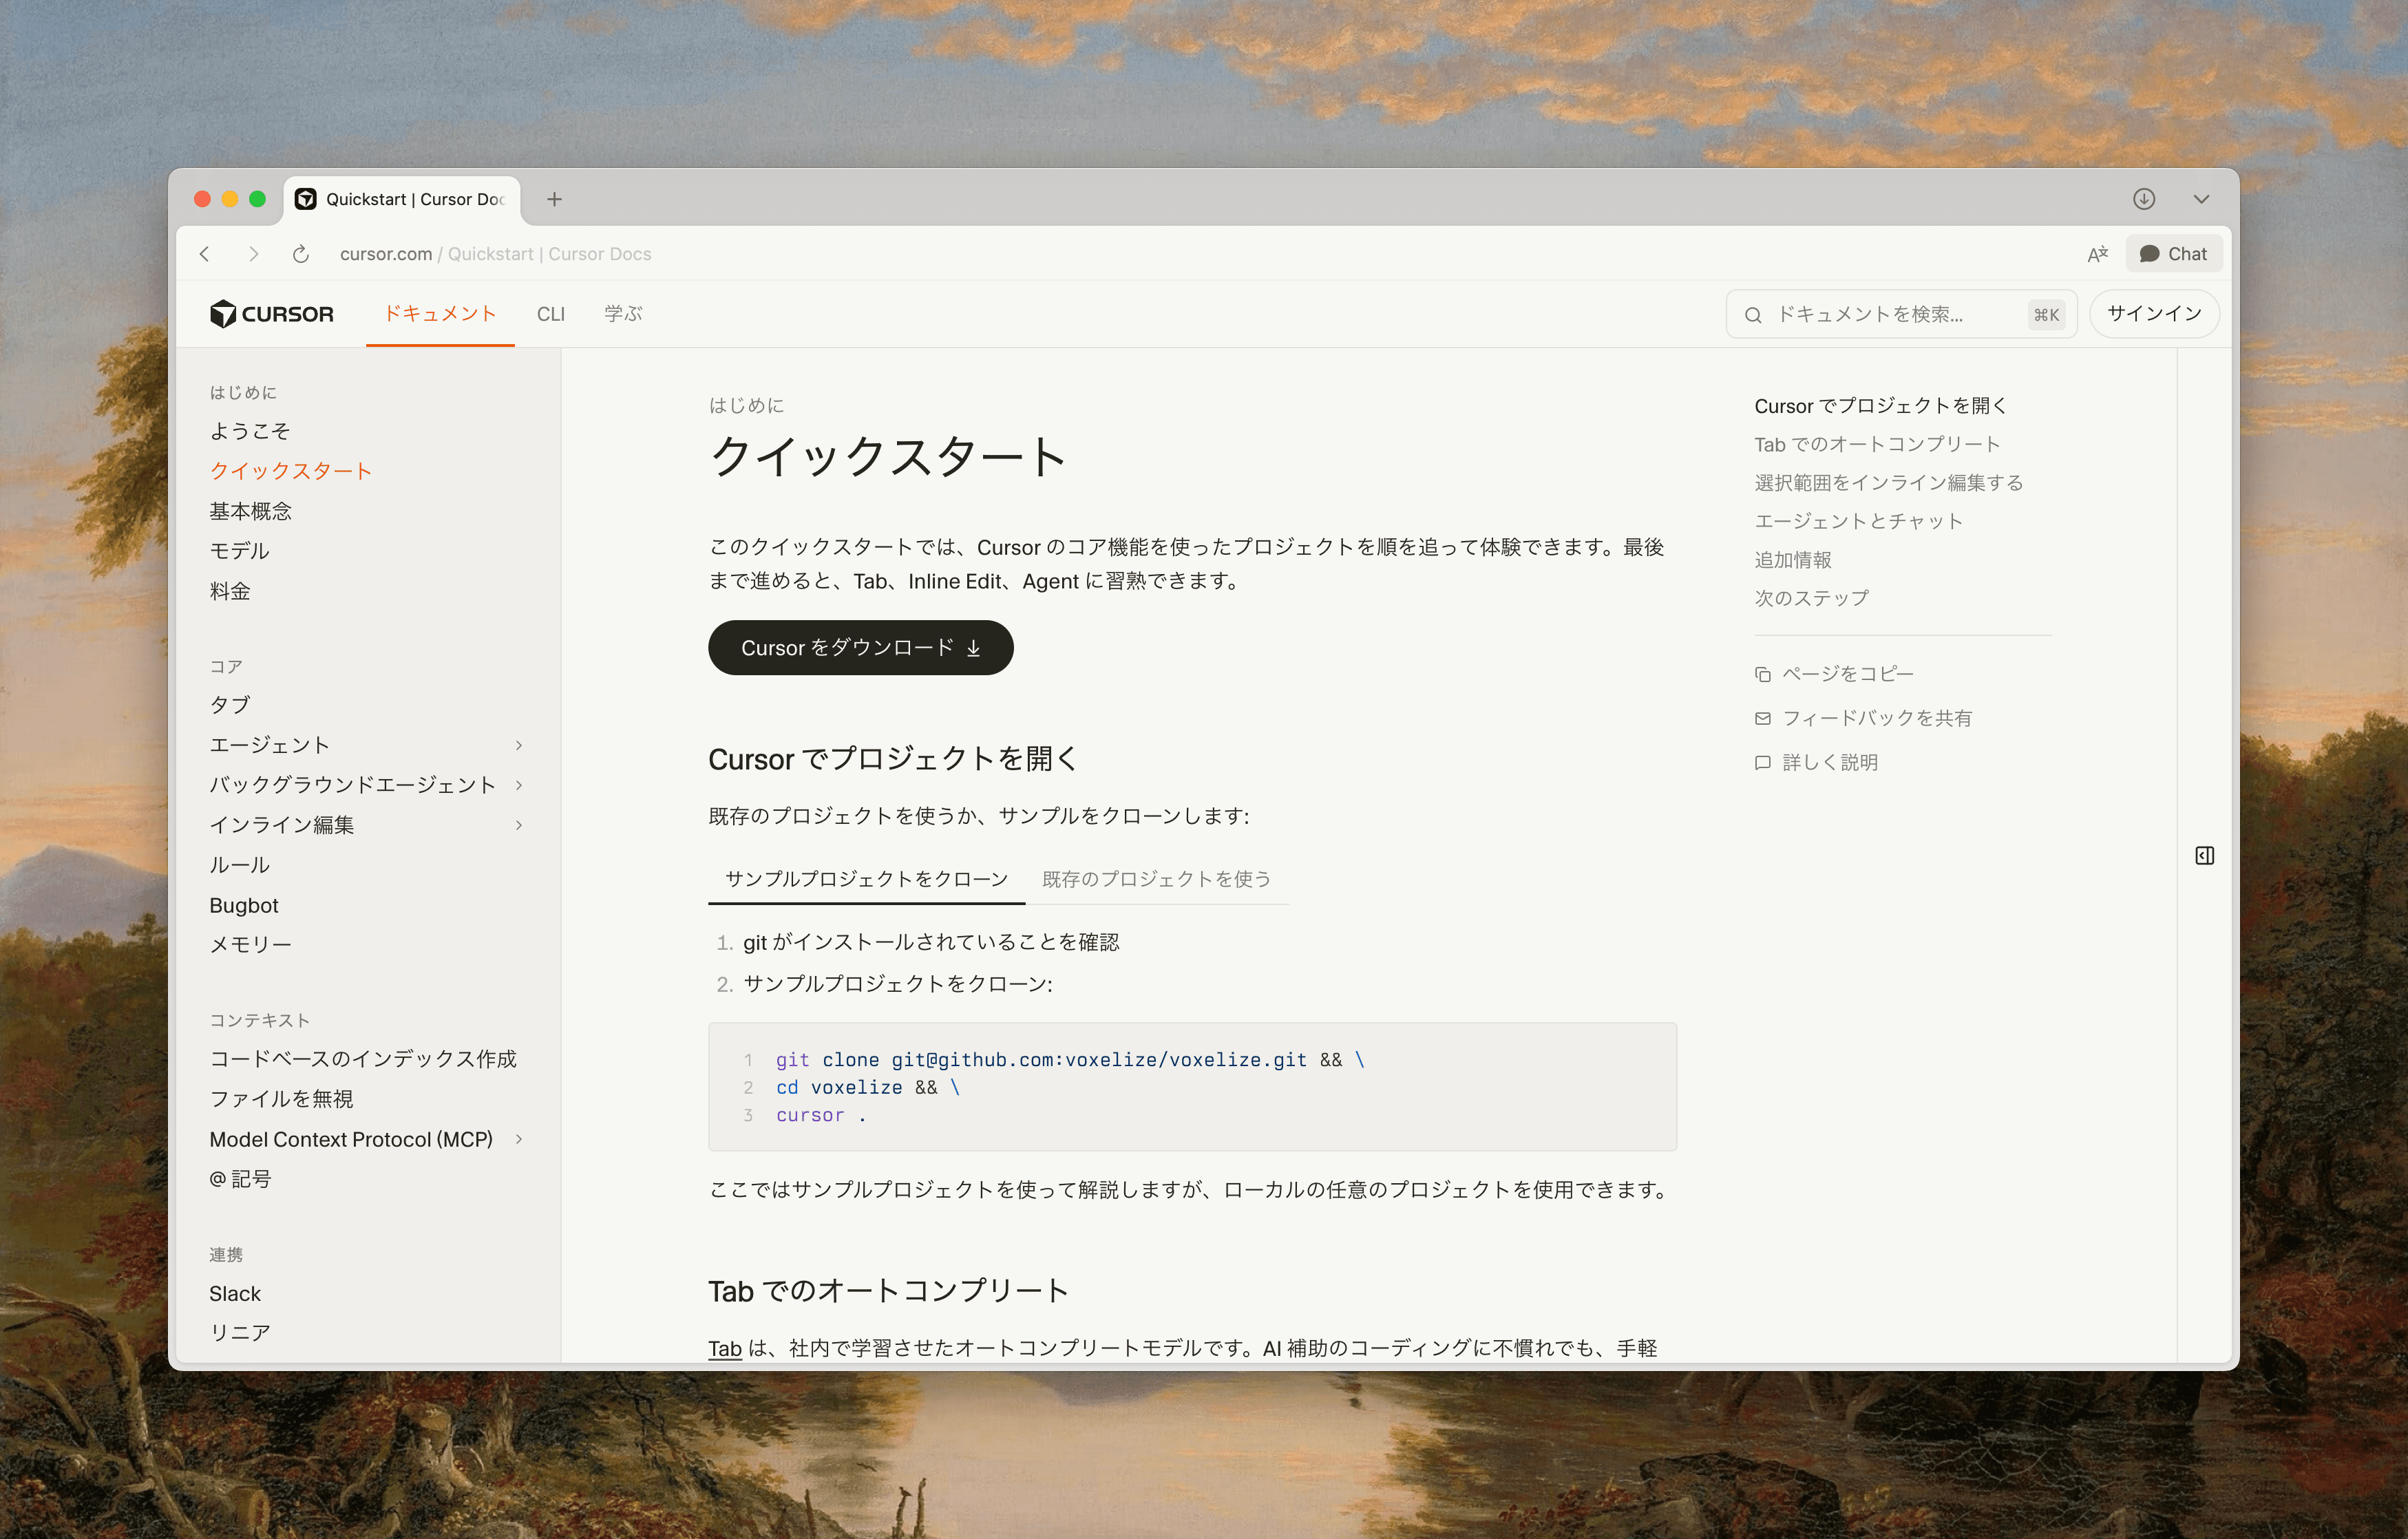Click the browser forward arrow icon
This screenshot has width=2408, height=1539.
(253, 254)
